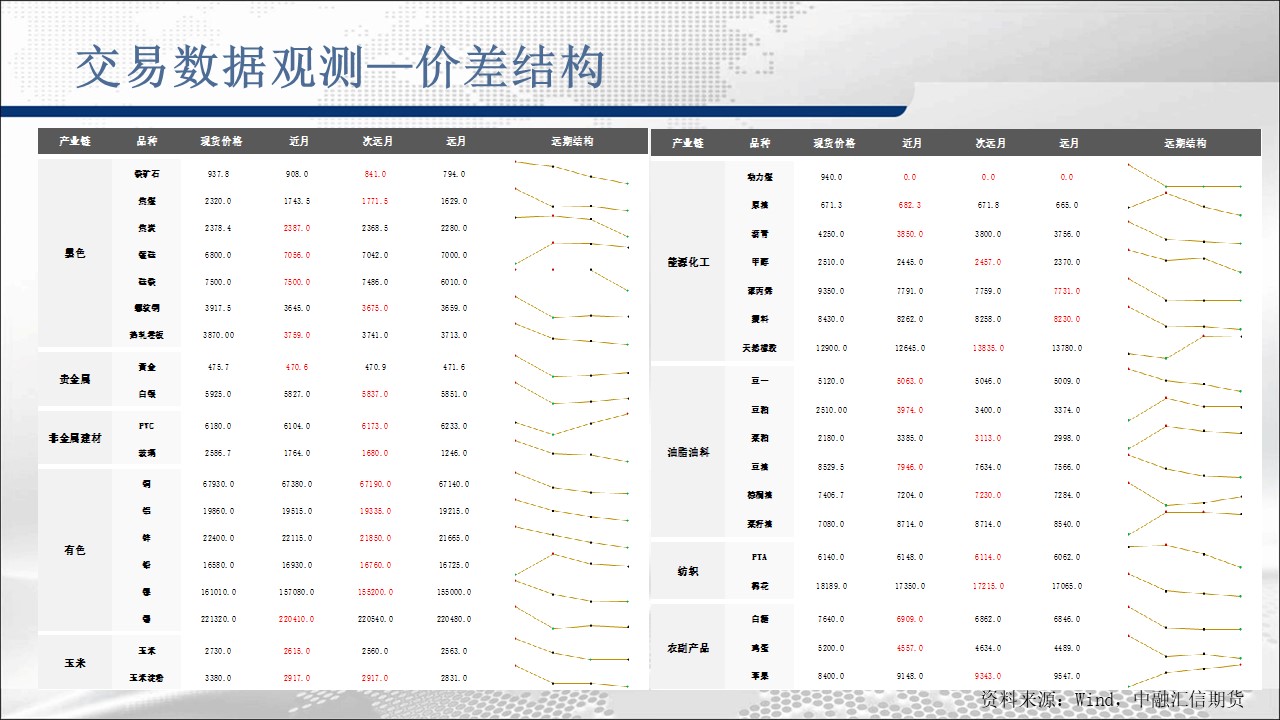Select the 能源化工 category cell
Image resolution: width=1280 pixels, height=720 pixels.
688,262
